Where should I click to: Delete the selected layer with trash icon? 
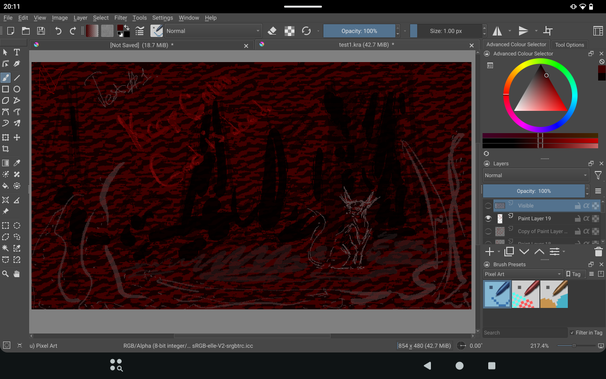click(x=598, y=252)
